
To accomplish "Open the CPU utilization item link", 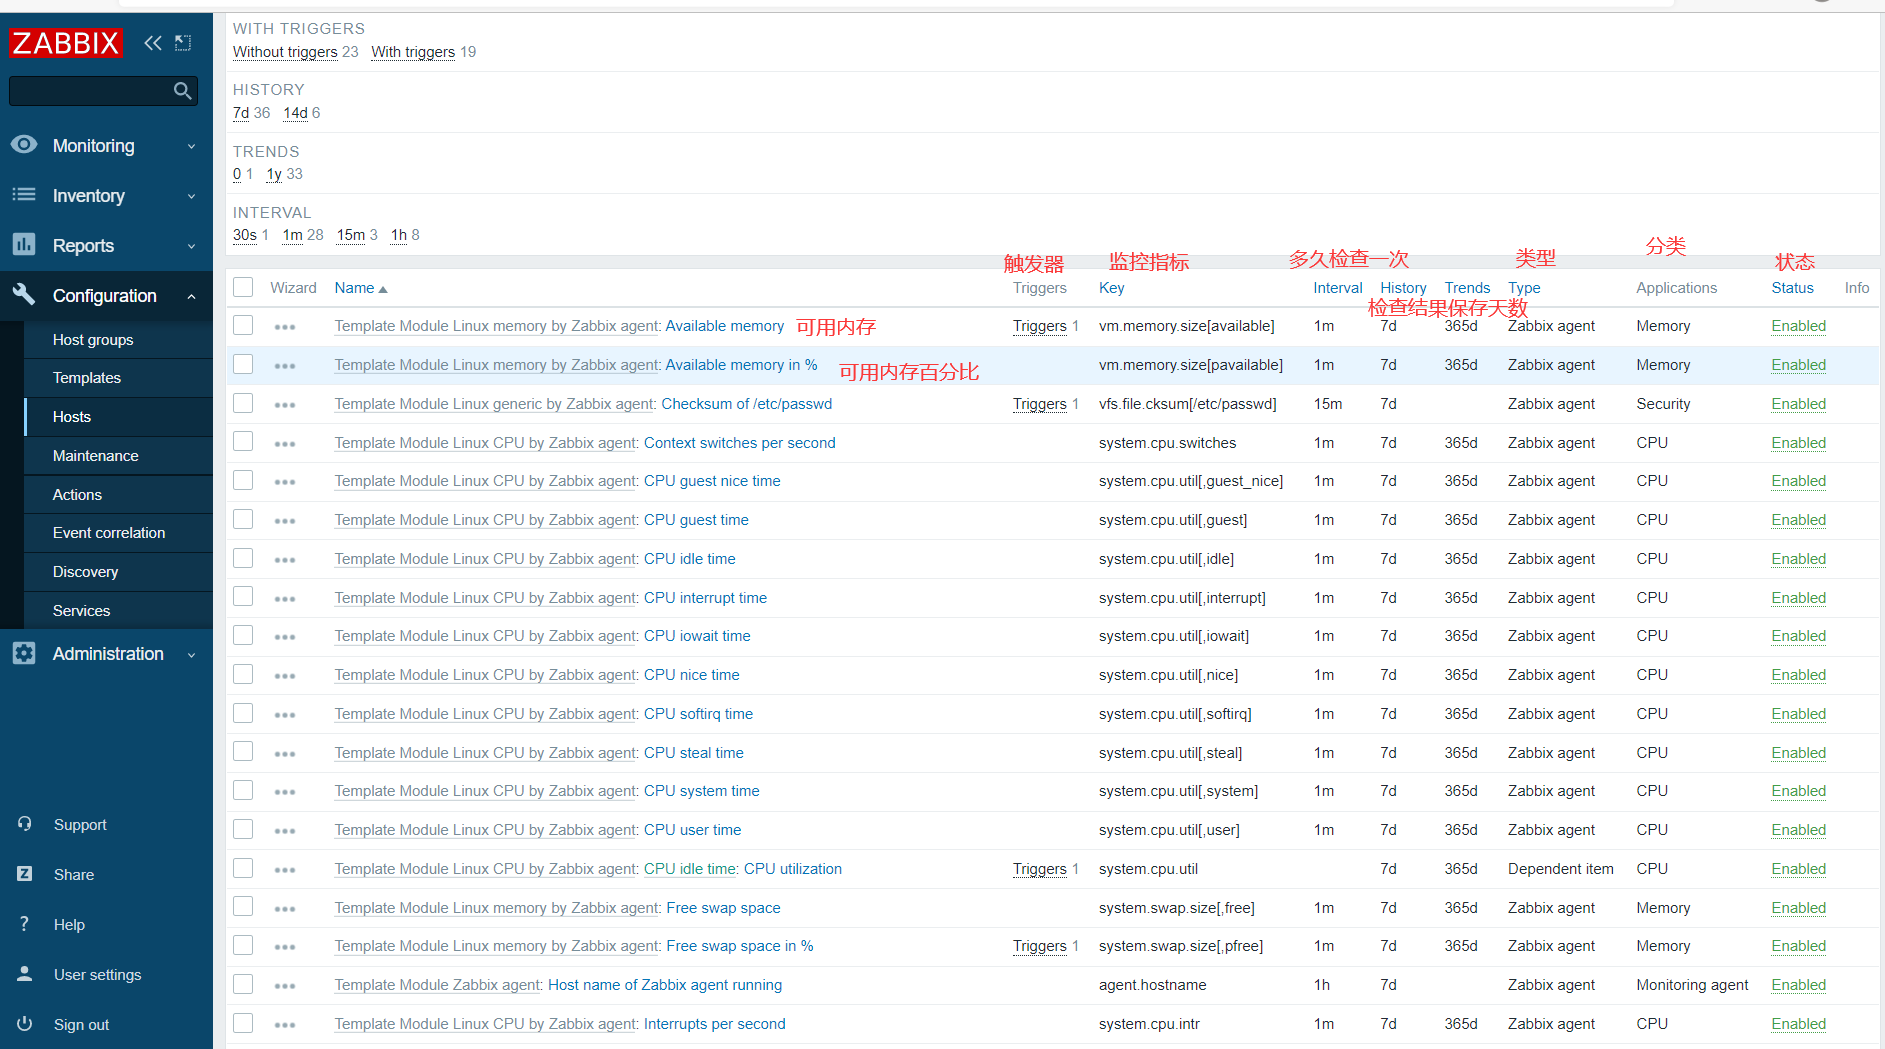I will (x=793, y=869).
